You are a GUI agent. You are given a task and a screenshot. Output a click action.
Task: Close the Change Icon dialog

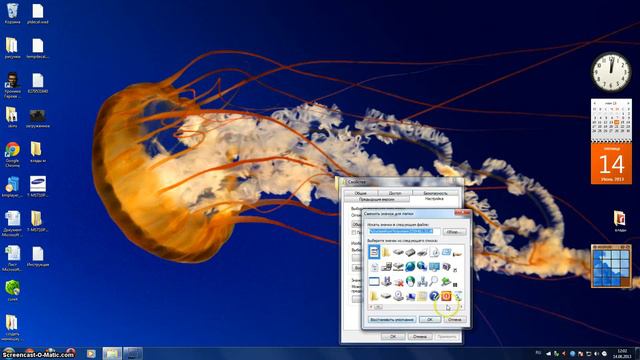click(462, 213)
